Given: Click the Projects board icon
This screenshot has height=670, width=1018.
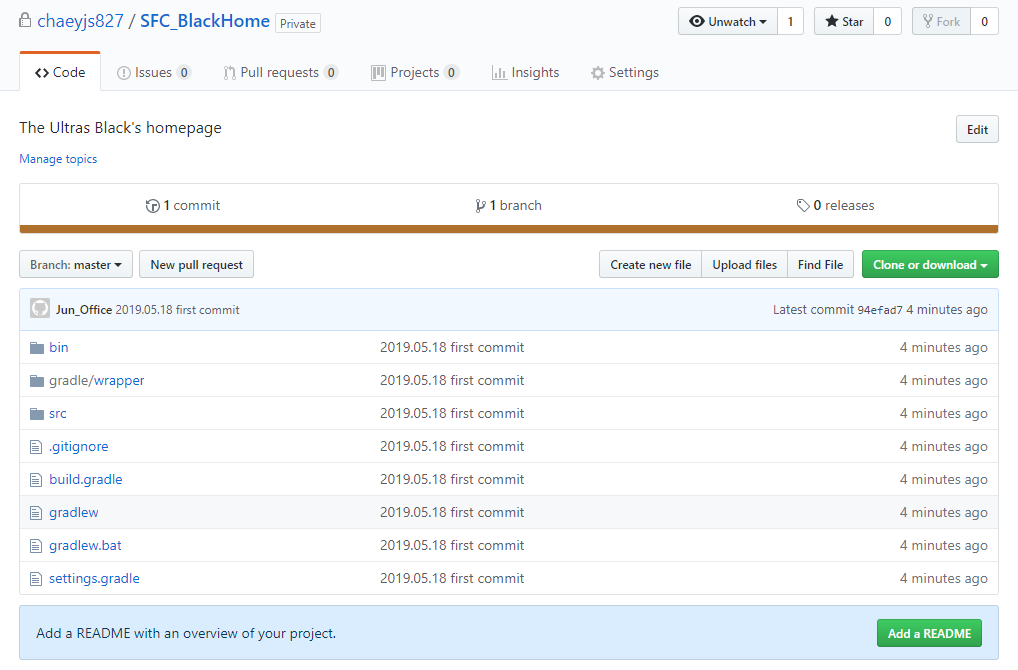Looking at the screenshot, I should [x=378, y=73].
